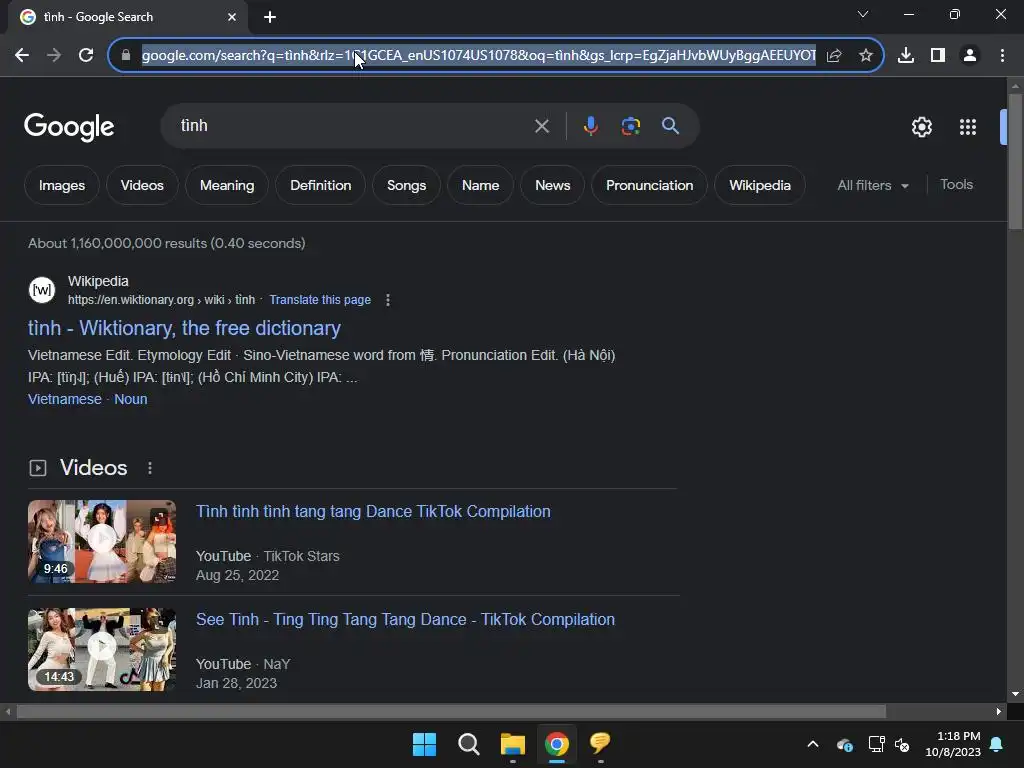Open Windows taskbar search

469,744
